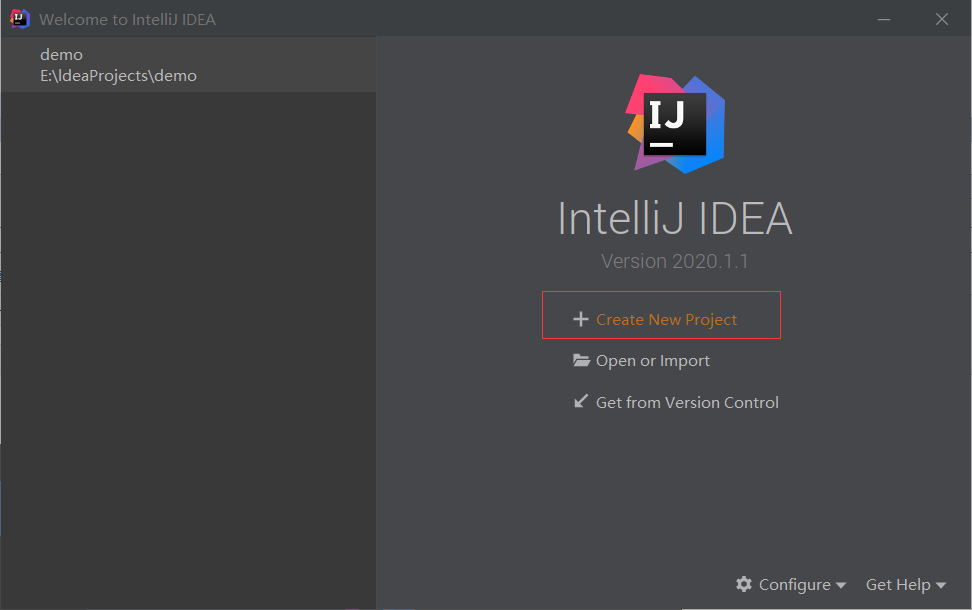Click the arrow icon for Version Control
The height and width of the screenshot is (610, 972).
point(581,402)
